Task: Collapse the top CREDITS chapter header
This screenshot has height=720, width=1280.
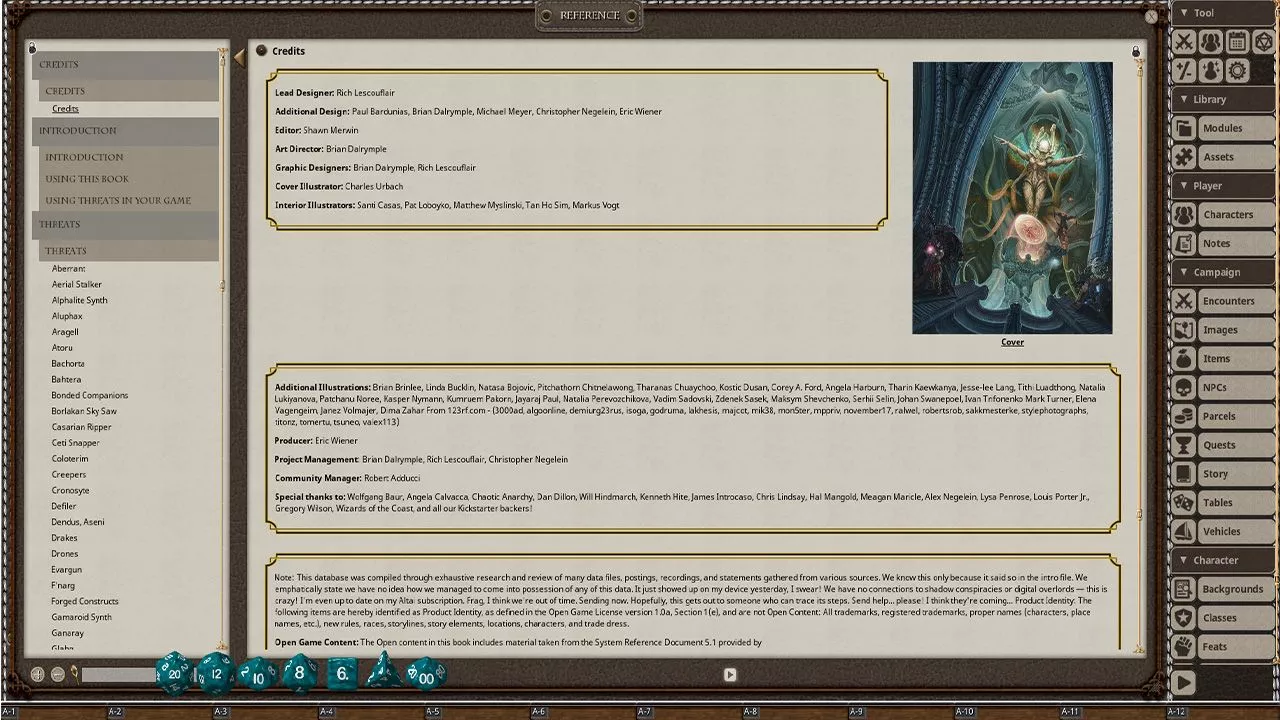Action: (125, 64)
